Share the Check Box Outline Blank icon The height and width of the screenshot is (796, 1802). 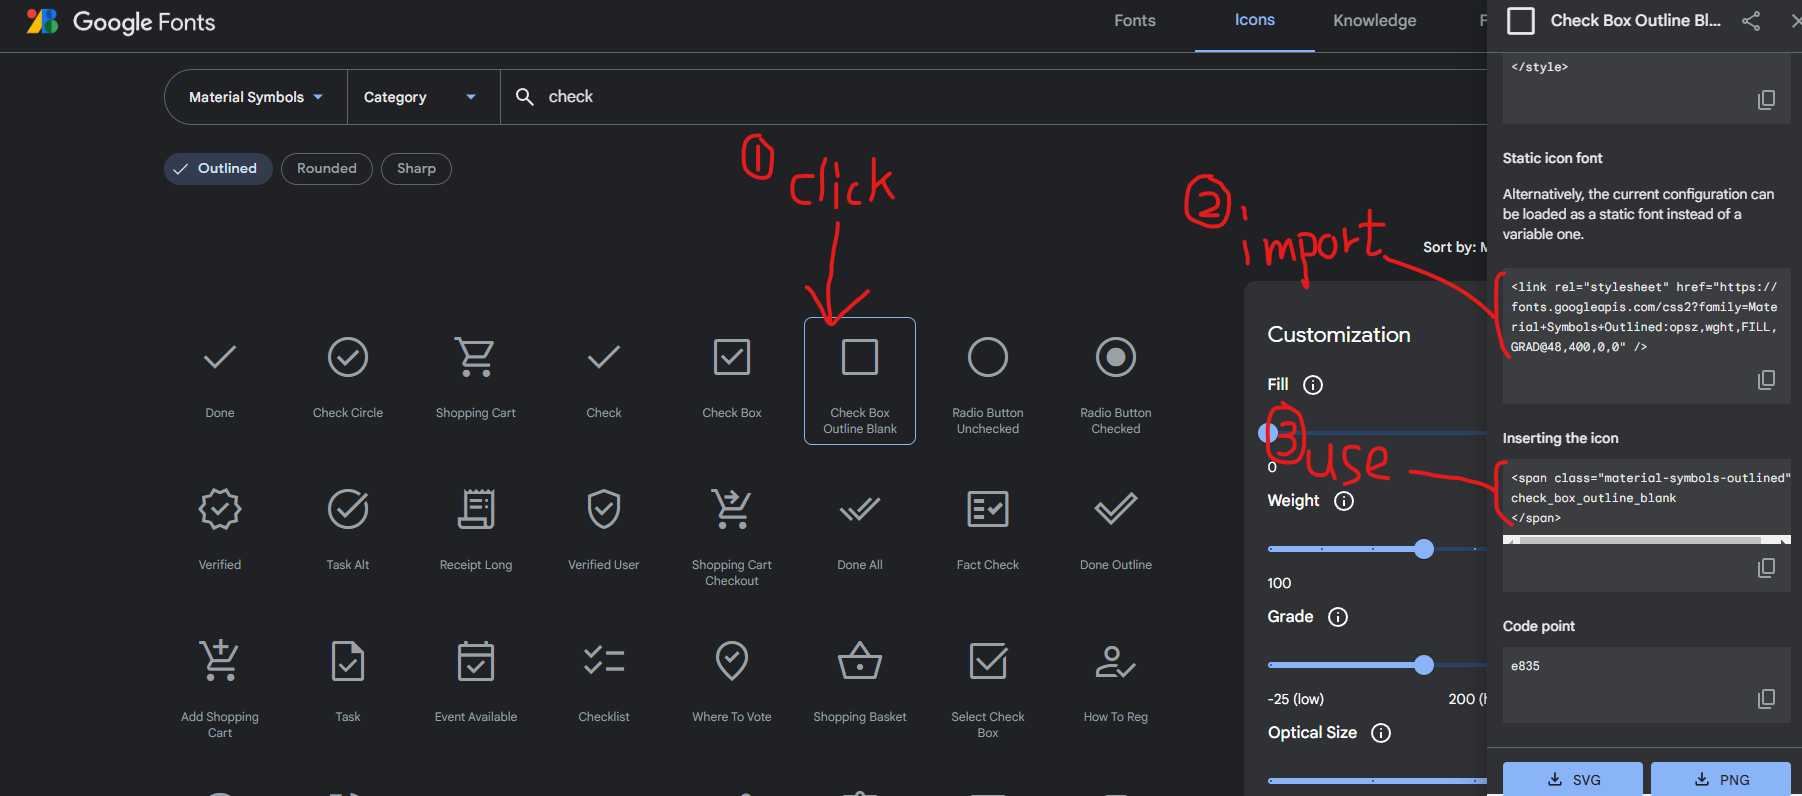tap(1751, 21)
